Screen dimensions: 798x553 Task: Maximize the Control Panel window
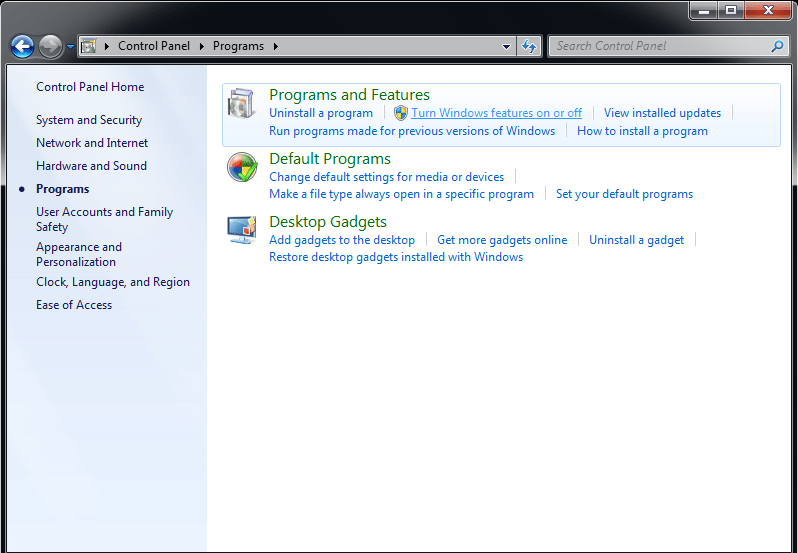731,10
